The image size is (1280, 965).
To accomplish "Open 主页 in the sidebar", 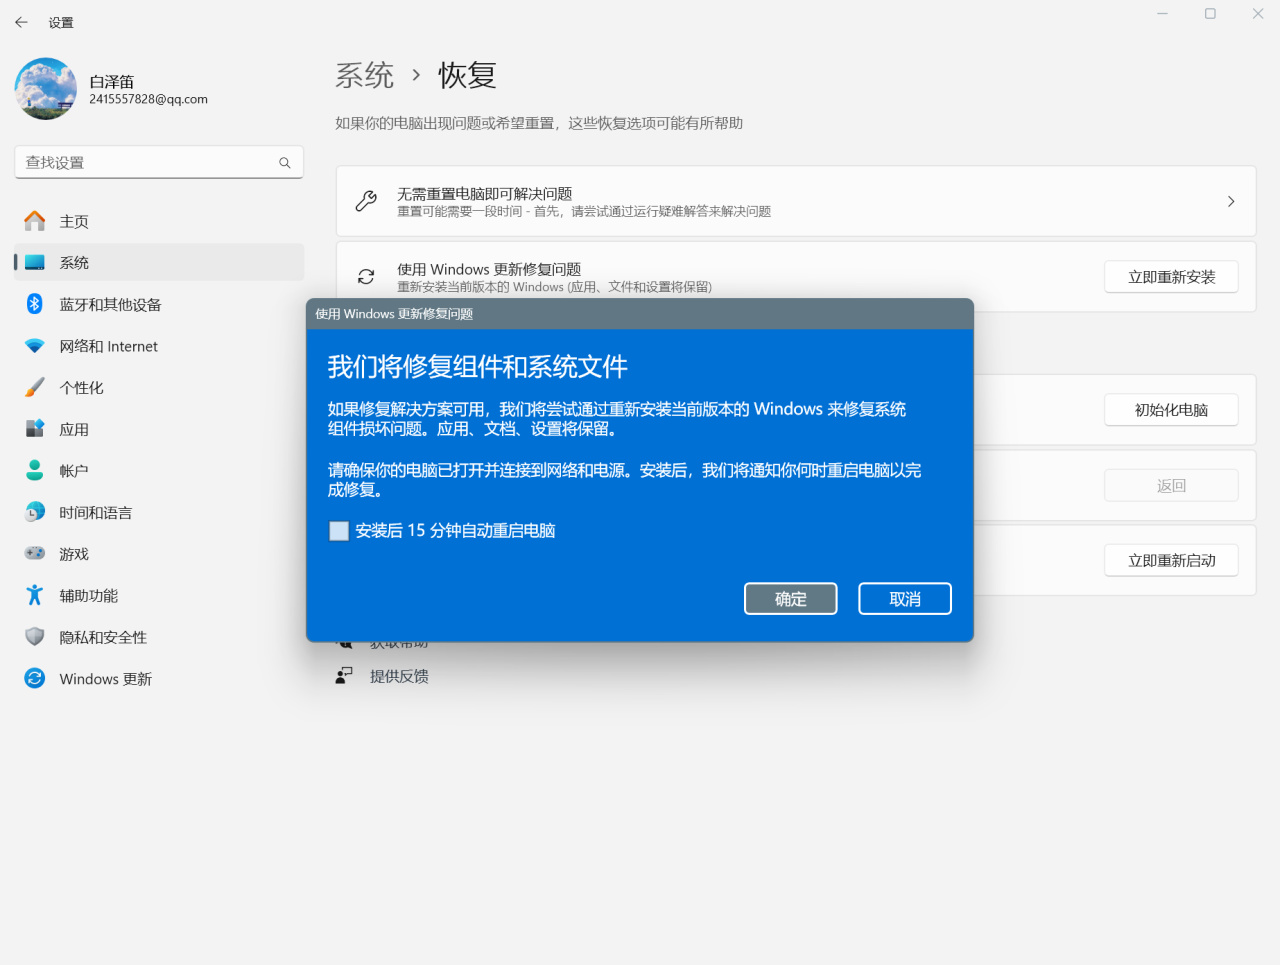I will (x=159, y=221).
